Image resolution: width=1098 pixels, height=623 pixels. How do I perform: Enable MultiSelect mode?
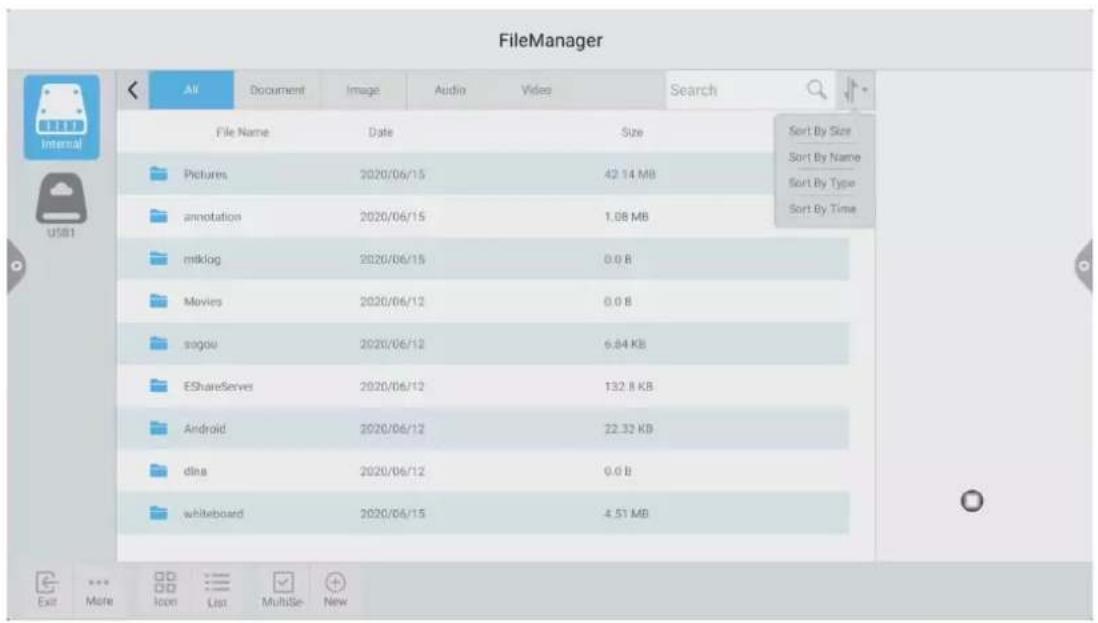282,589
